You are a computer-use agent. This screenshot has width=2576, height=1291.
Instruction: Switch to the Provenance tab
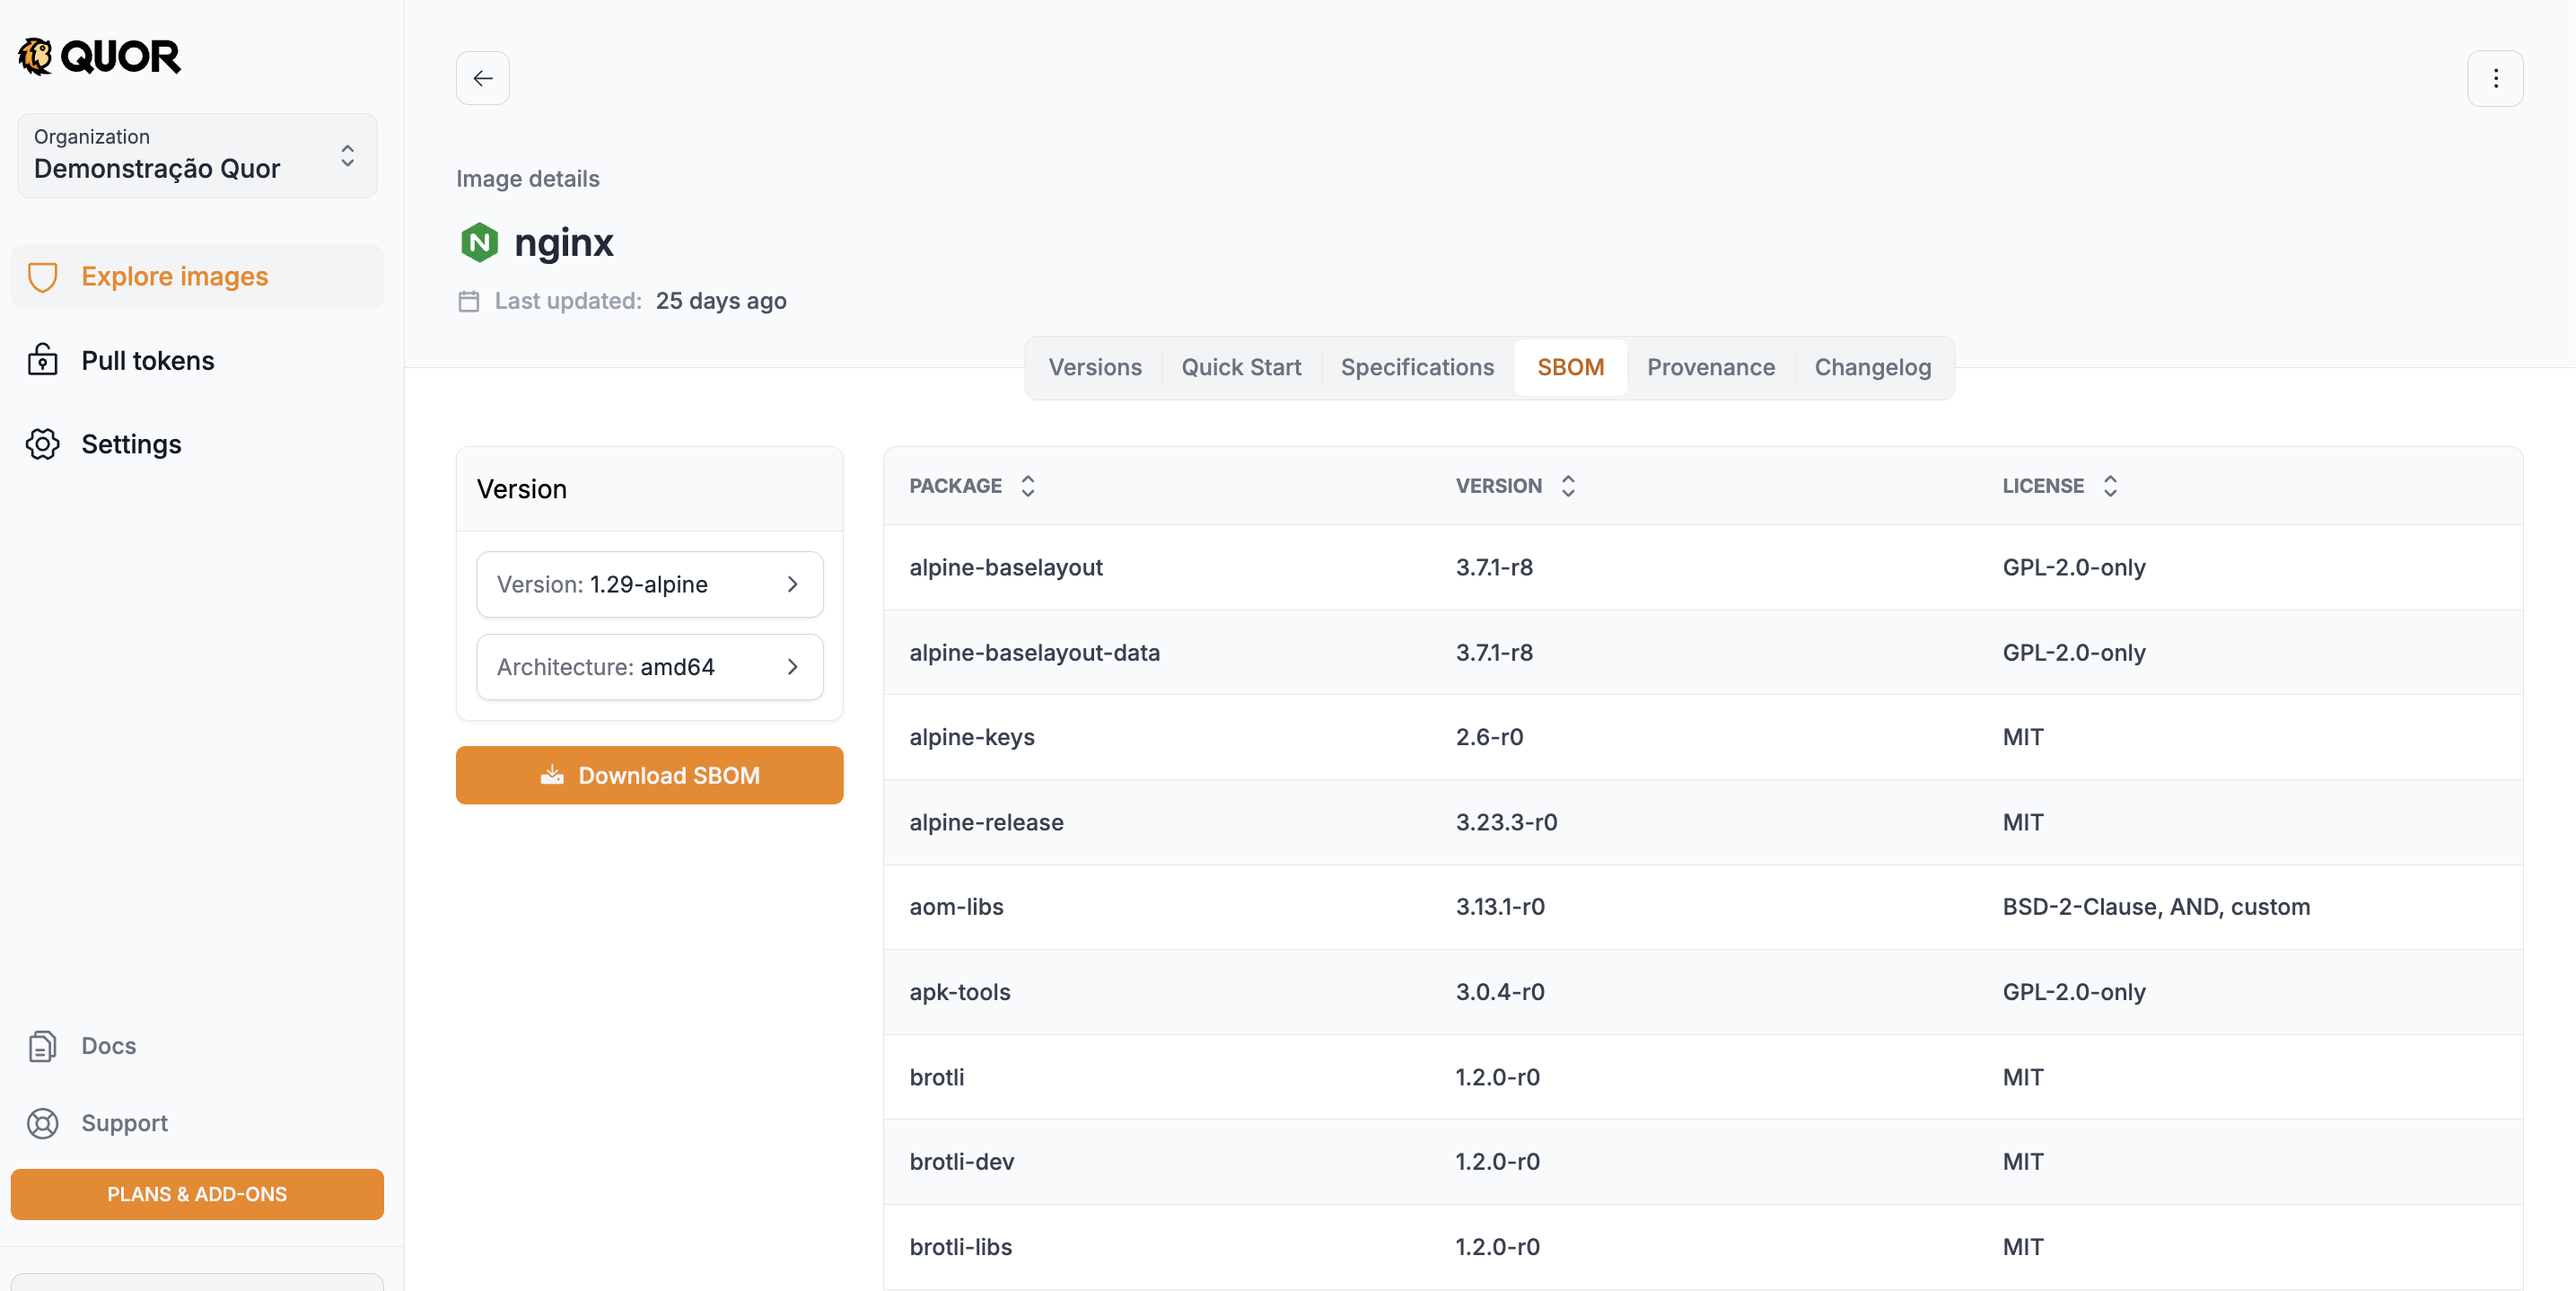[1710, 368]
